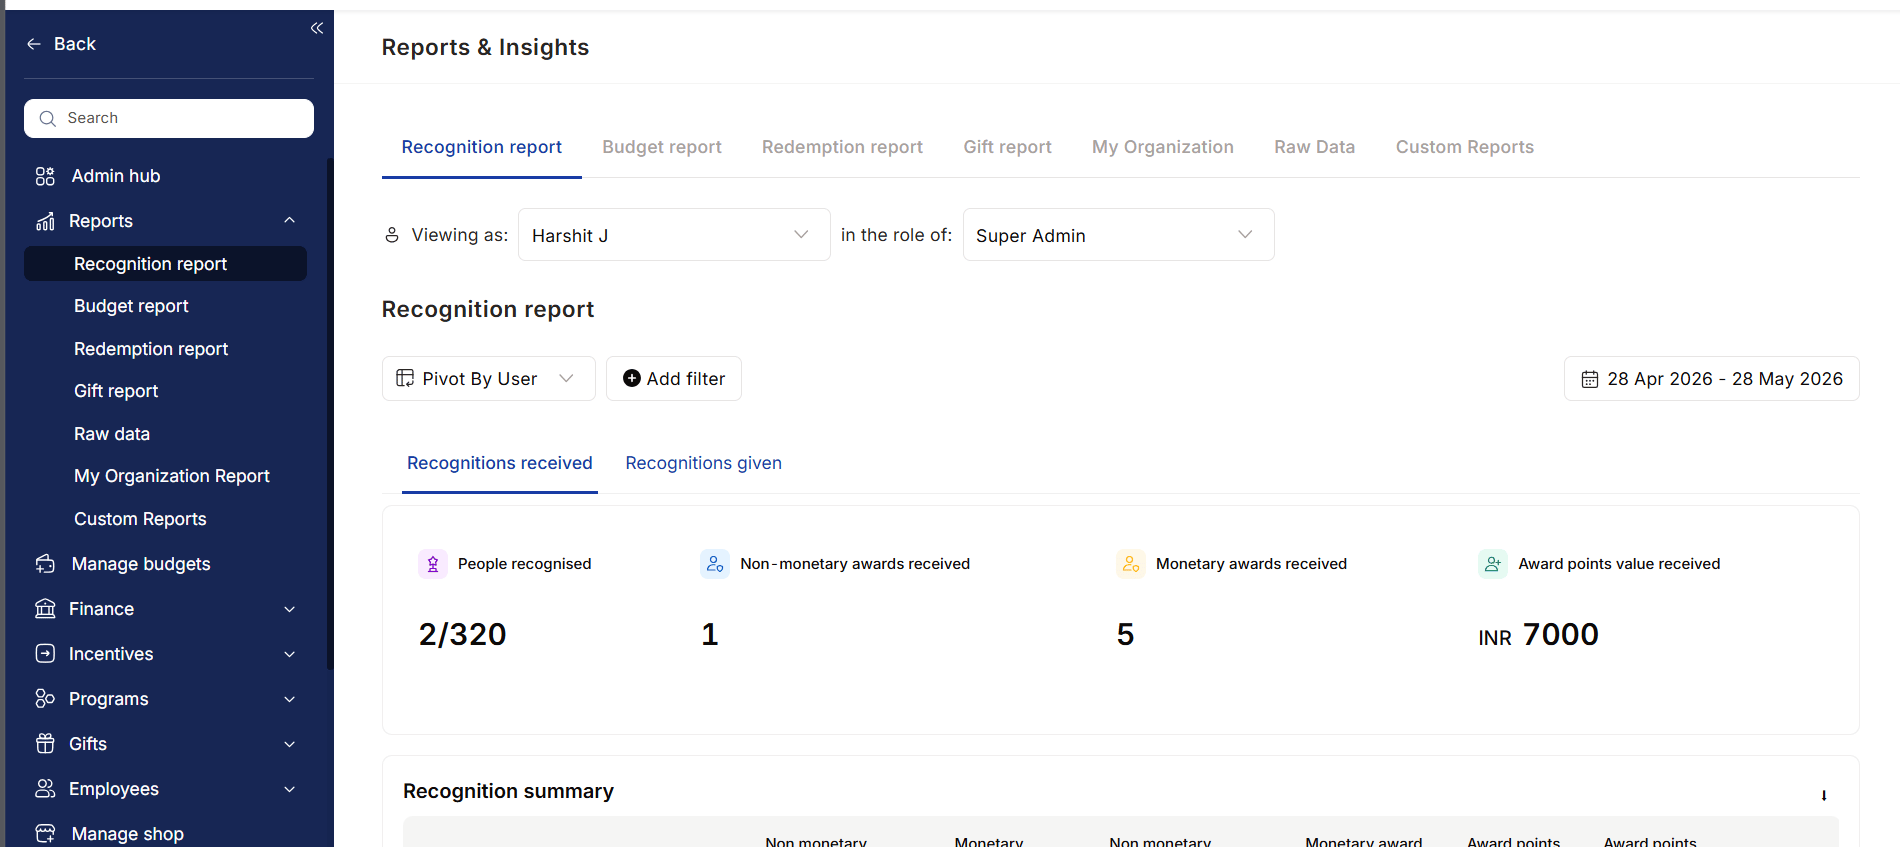Screen dimensions: 1900x847
Task: Click the plus icon on Add filter
Action: (632, 378)
